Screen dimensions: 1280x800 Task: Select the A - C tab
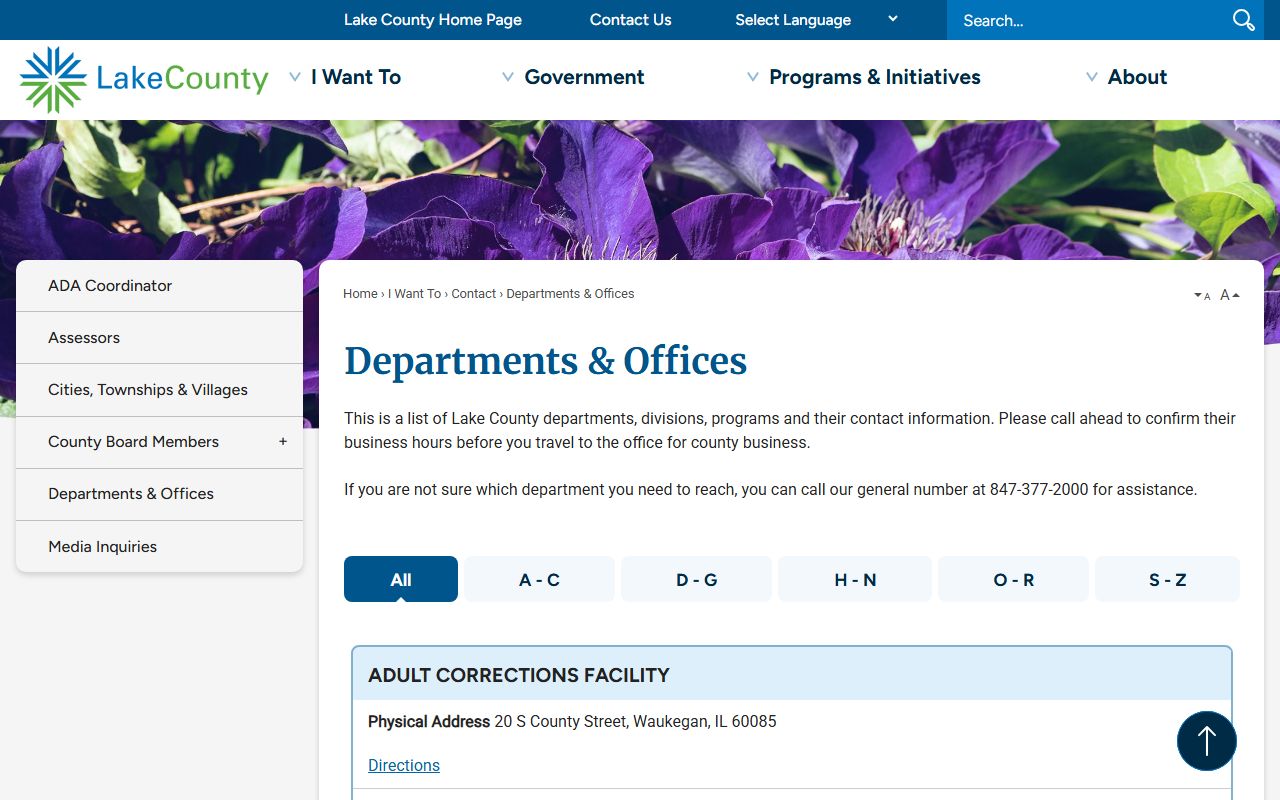tap(539, 579)
